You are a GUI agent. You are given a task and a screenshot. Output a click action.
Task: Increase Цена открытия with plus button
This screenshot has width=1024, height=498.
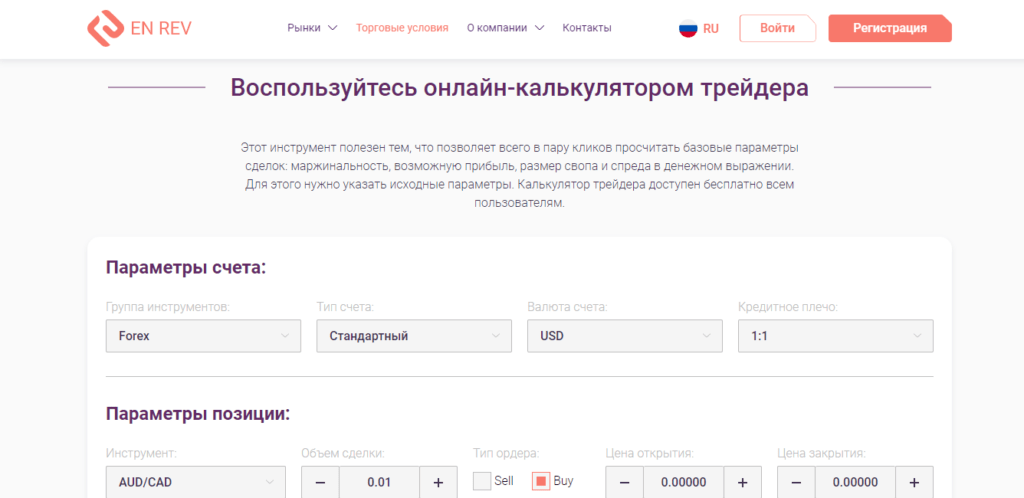pyautogui.click(x=743, y=482)
